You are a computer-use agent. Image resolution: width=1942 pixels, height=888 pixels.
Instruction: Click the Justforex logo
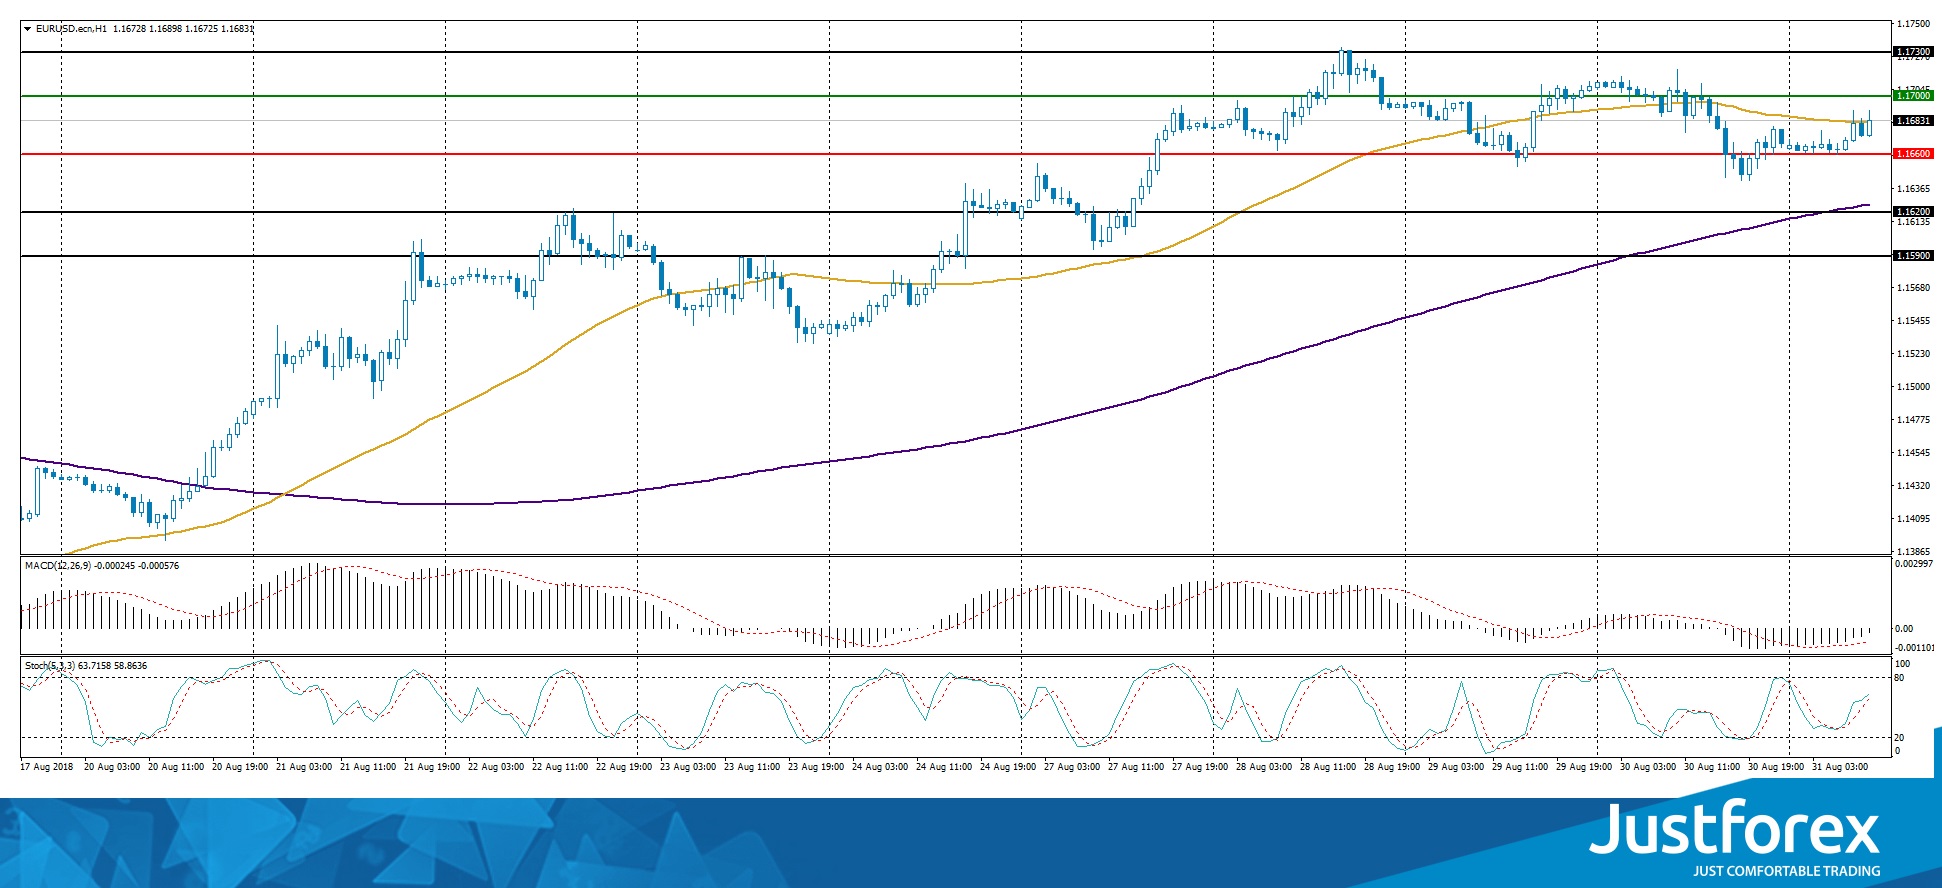pos(1735,828)
